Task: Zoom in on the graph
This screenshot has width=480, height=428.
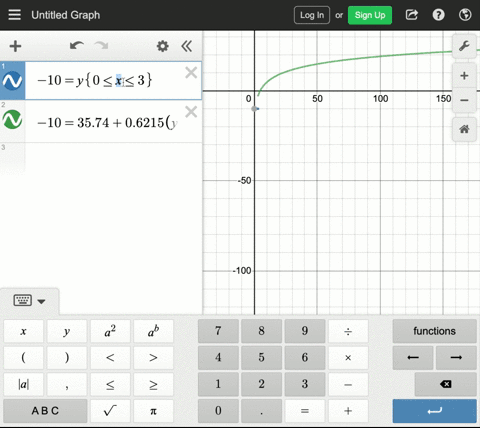Action: tap(464, 76)
